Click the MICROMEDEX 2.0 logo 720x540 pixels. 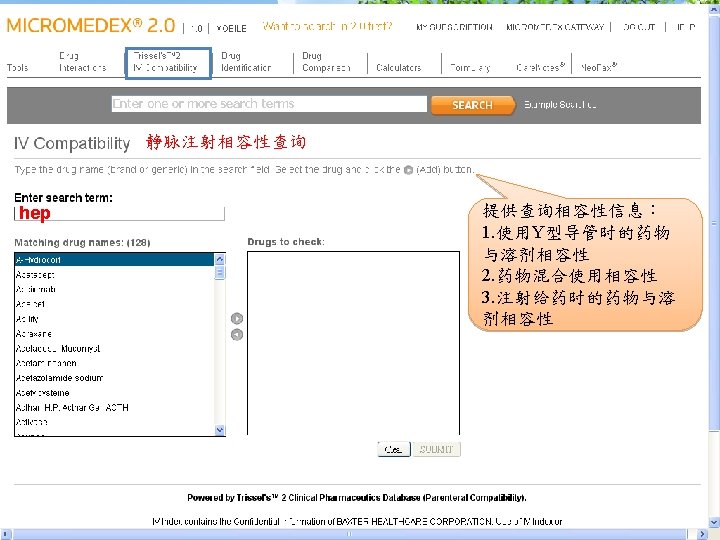pyautogui.click(x=91, y=25)
